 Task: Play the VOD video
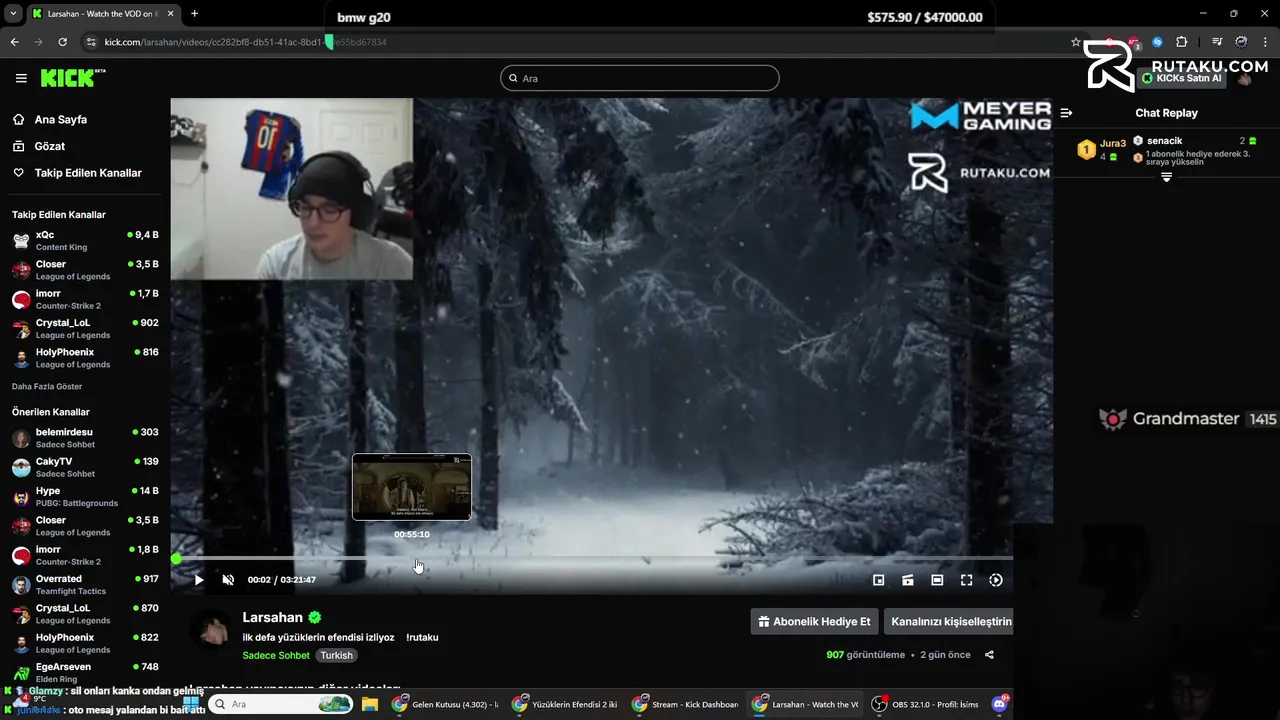(199, 580)
